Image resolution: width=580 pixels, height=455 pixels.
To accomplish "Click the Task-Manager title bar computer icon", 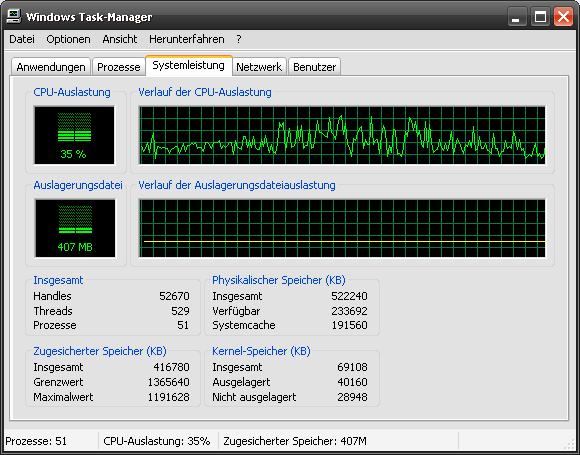I will click(x=14, y=16).
